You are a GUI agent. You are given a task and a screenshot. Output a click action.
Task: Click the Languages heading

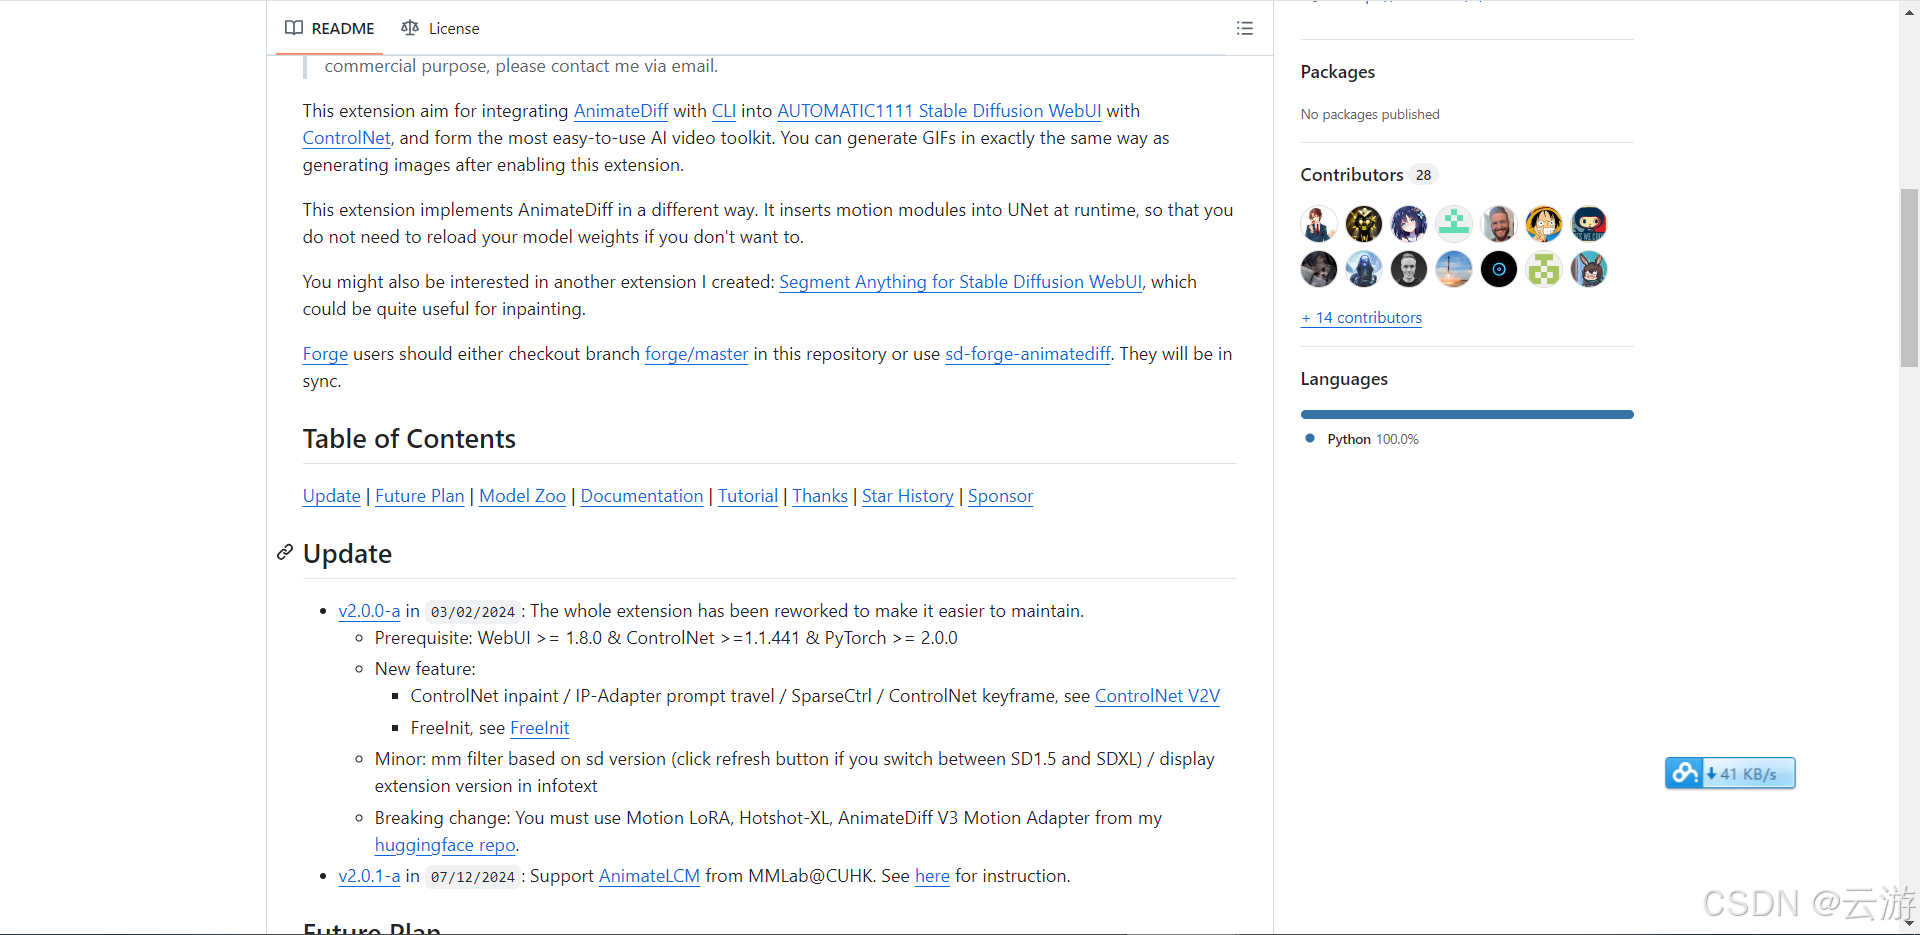[x=1344, y=379]
